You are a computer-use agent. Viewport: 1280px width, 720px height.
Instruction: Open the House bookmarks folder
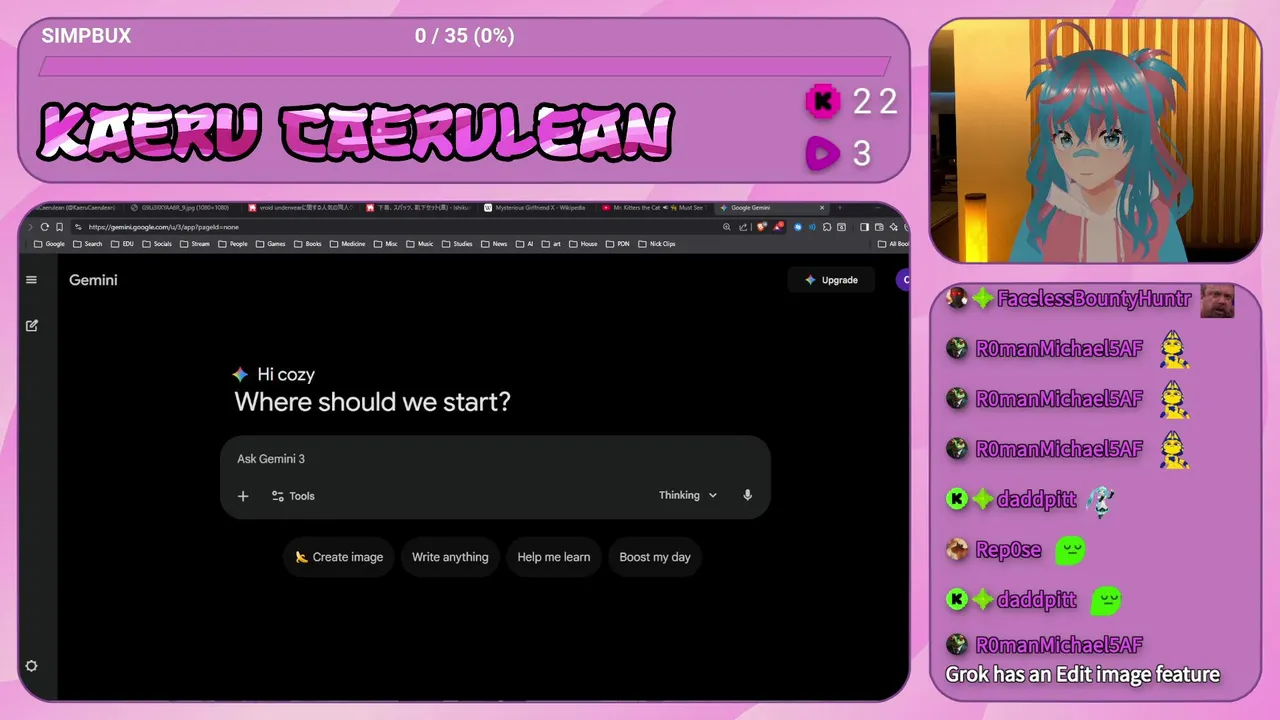pyautogui.click(x=583, y=244)
